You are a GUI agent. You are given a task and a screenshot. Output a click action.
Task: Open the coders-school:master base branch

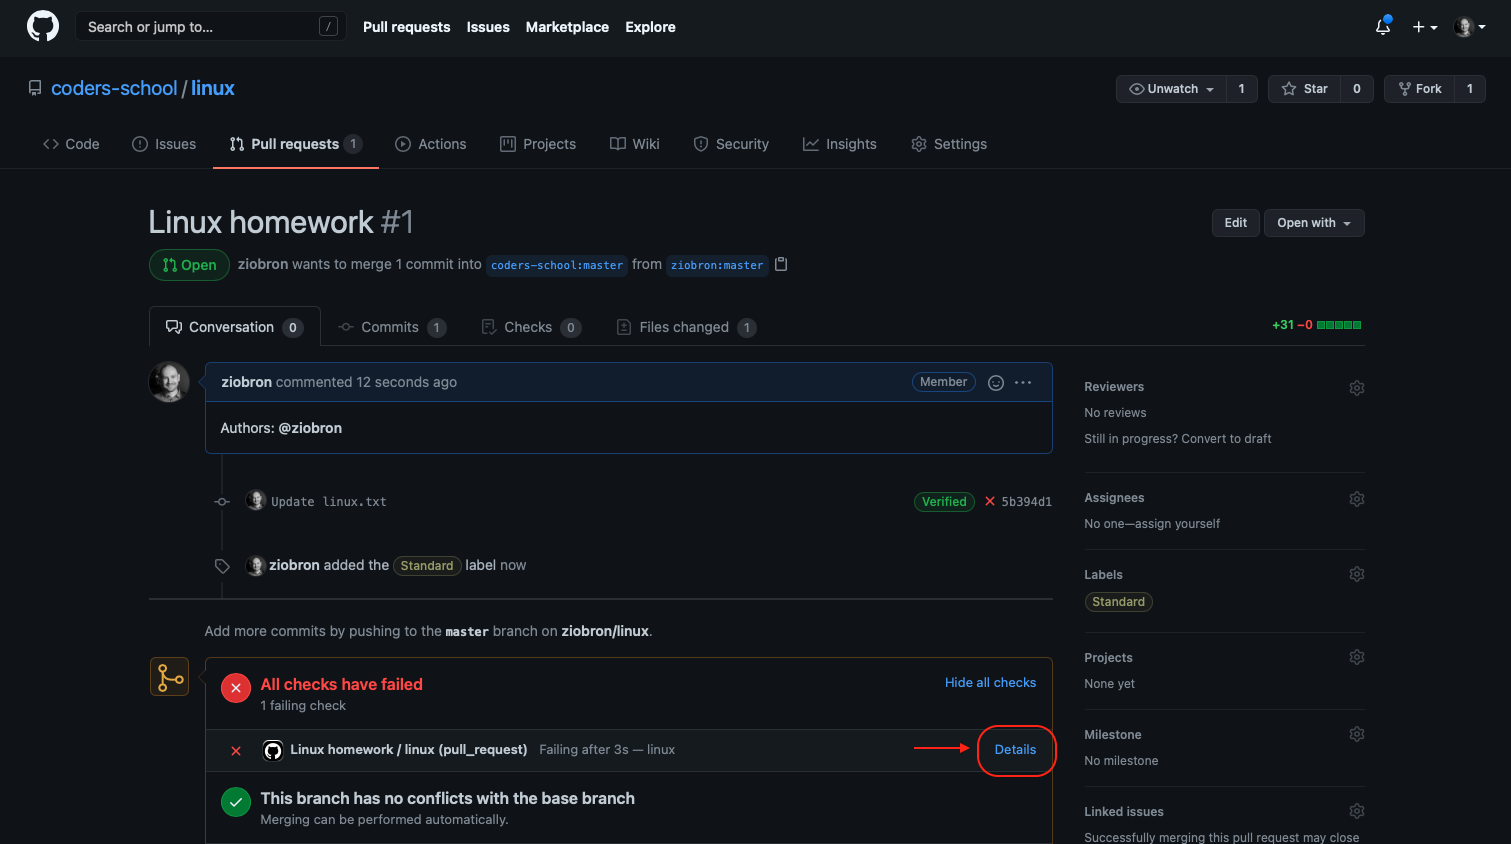coord(557,265)
